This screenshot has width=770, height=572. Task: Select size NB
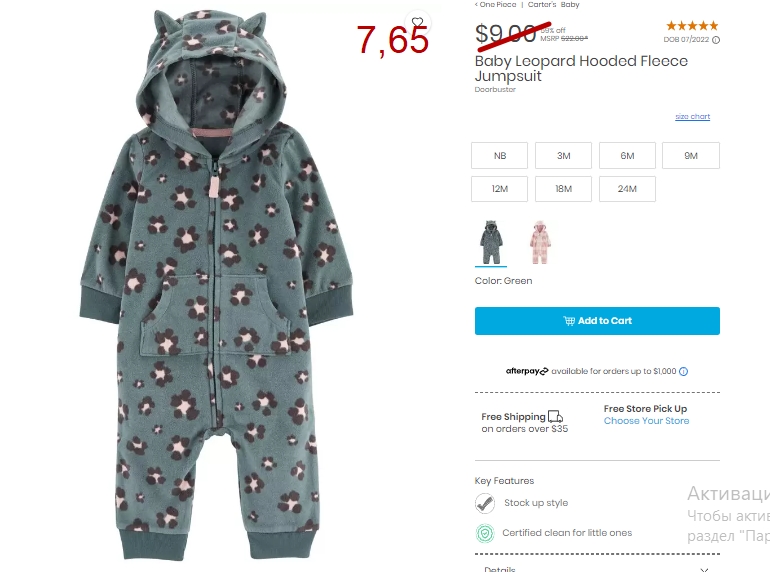499,156
